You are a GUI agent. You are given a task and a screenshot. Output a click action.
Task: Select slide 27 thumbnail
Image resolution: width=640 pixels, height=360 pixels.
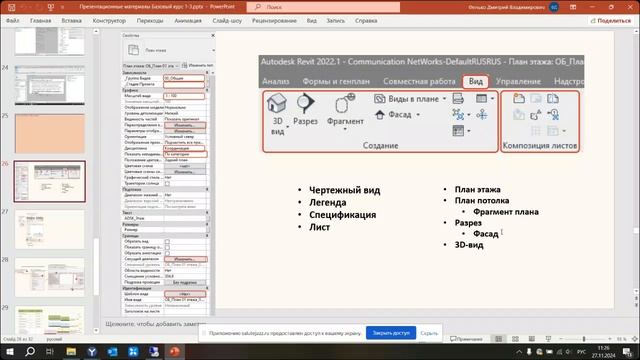pyautogui.click(x=50, y=229)
